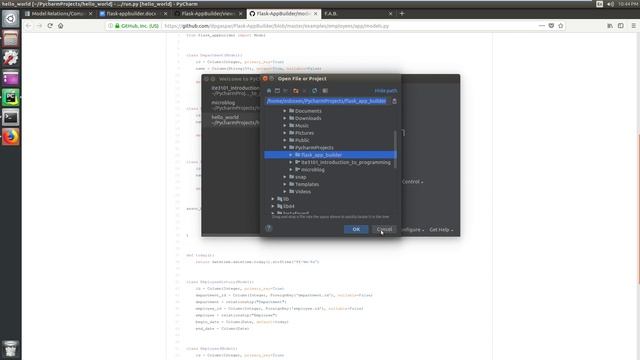Expand the Pictures folder
640x360 pixels.
coord(285,133)
